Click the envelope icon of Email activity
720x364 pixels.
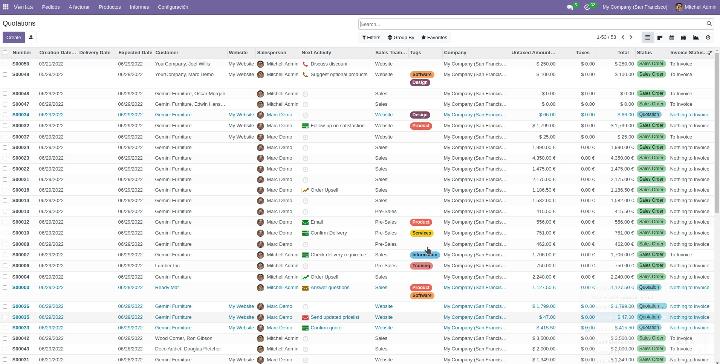tap(305, 222)
